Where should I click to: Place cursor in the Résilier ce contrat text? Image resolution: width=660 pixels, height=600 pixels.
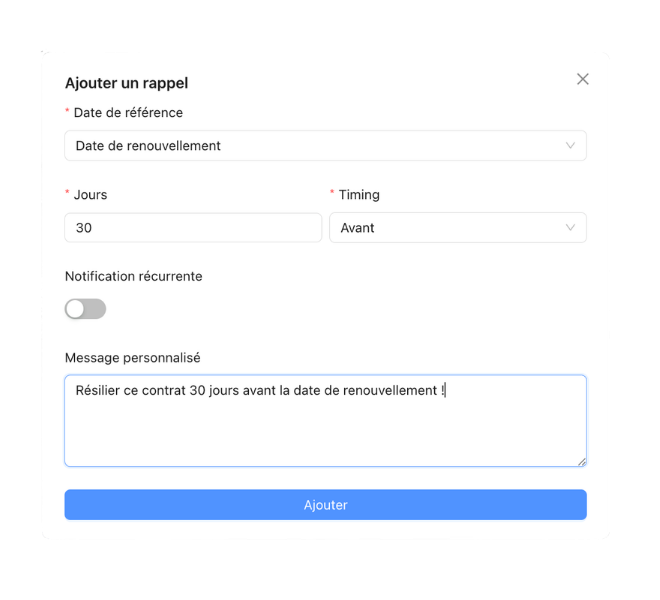tap(260, 390)
